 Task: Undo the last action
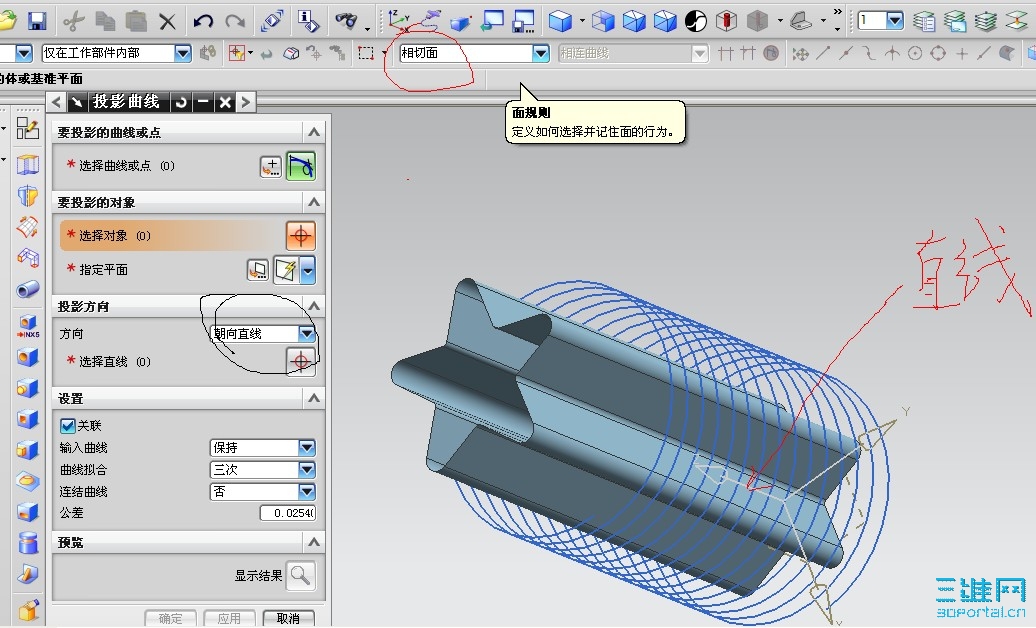tap(203, 21)
